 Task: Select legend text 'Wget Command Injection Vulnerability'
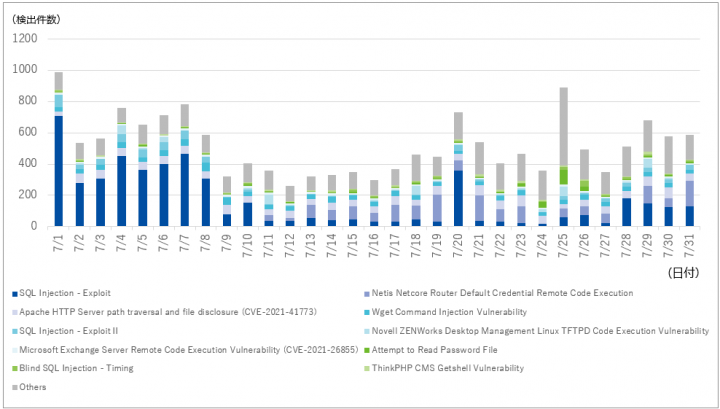(x=449, y=312)
